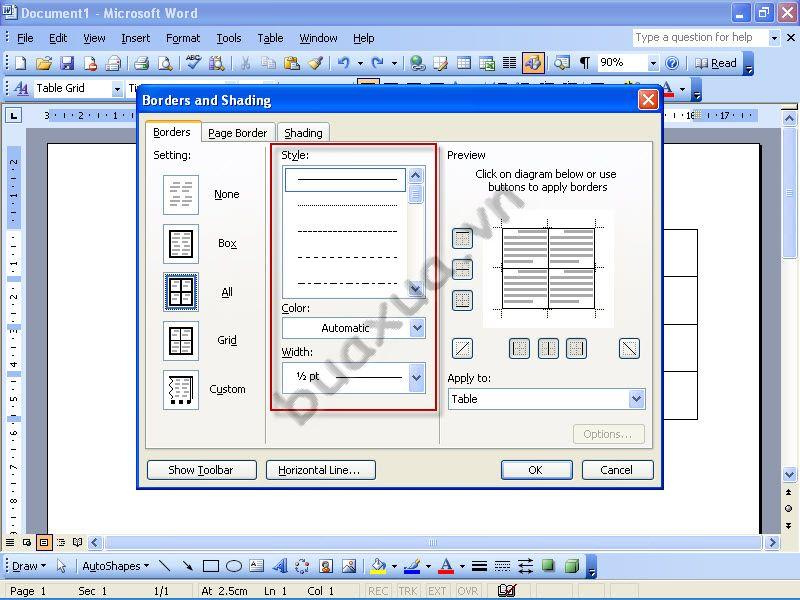Click the Save diskette icon

(x=67, y=63)
